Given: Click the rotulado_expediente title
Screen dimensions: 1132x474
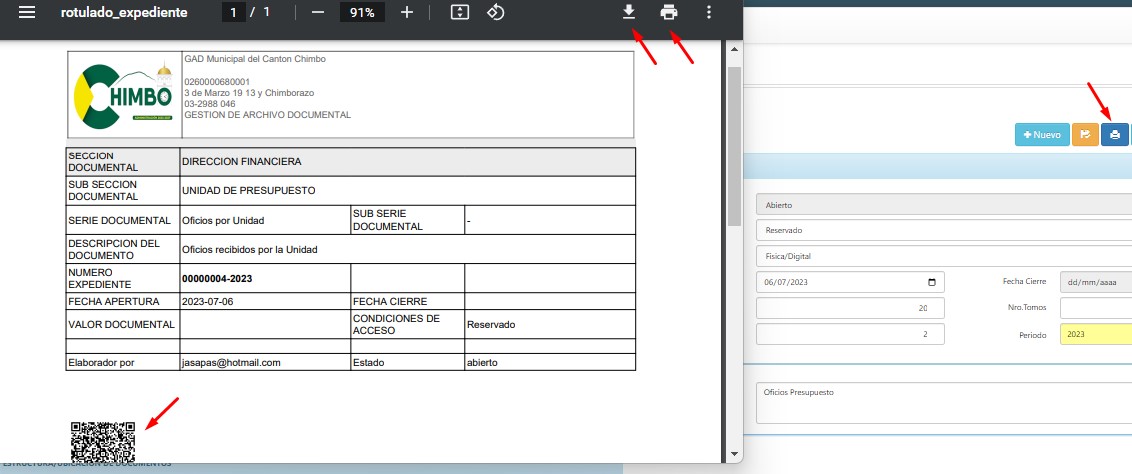Looking at the screenshot, I should point(124,12).
